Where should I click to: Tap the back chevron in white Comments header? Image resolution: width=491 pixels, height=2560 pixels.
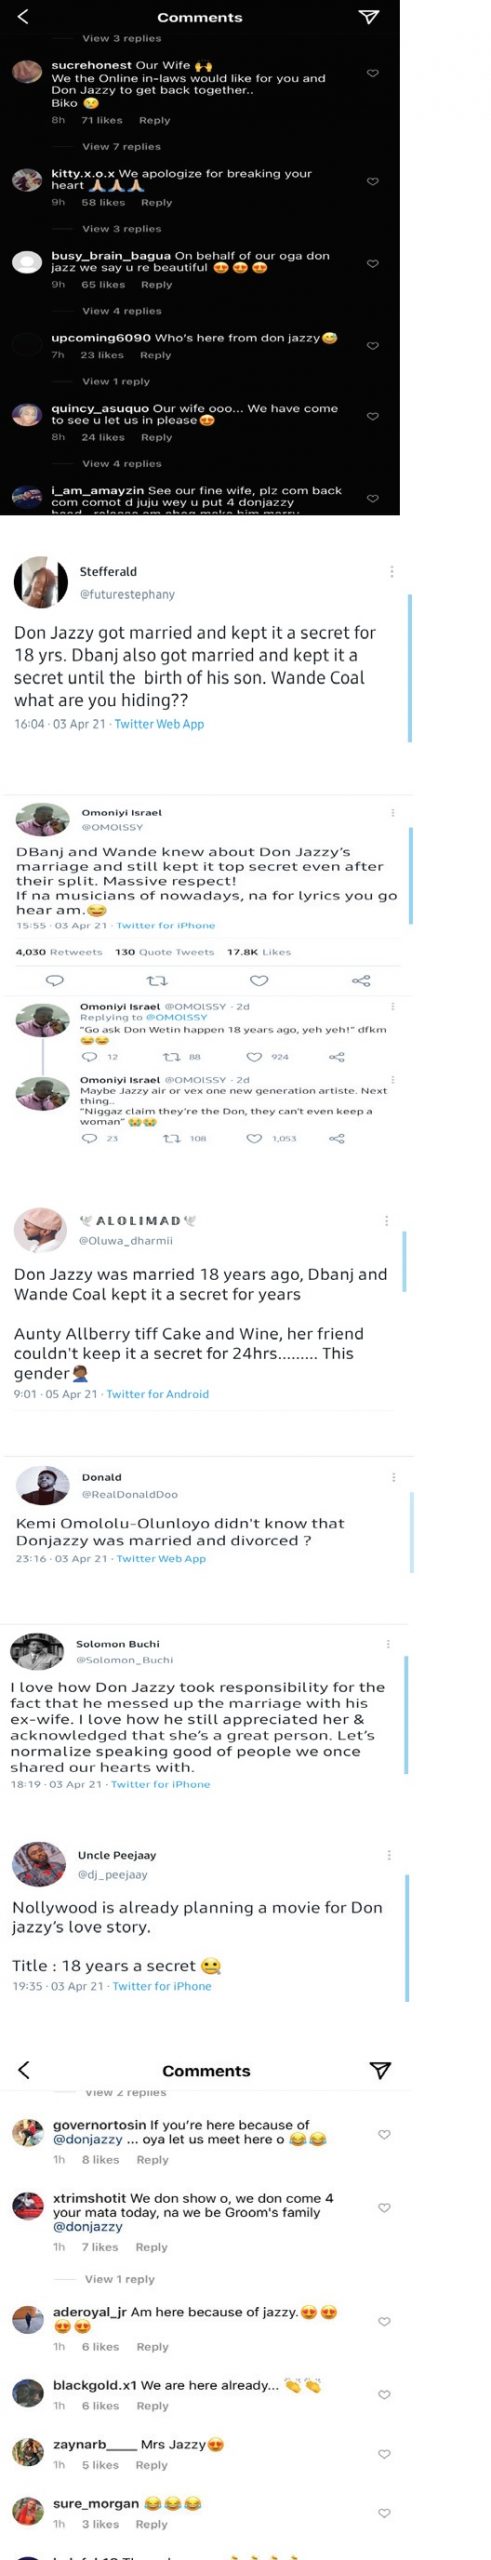tap(24, 2070)
